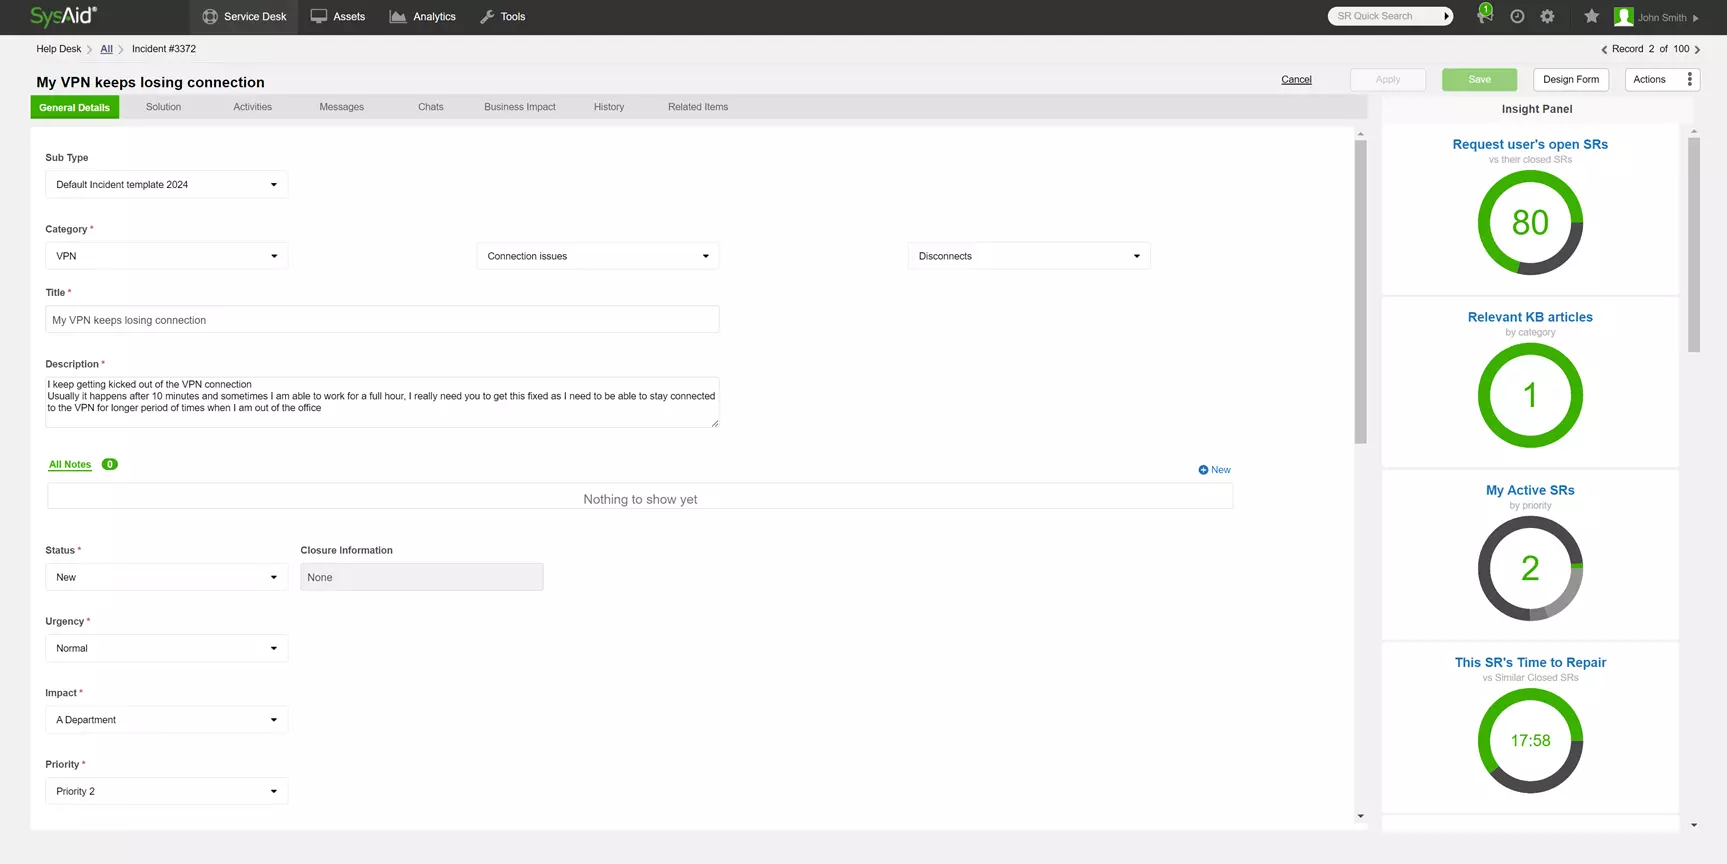Click the Design Form button
Screen dimensions: 1727x864
click(1571, 80)
